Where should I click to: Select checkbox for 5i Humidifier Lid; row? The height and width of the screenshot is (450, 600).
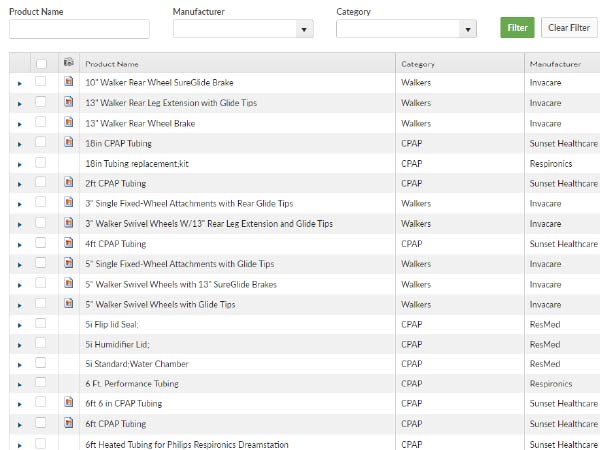41,343
